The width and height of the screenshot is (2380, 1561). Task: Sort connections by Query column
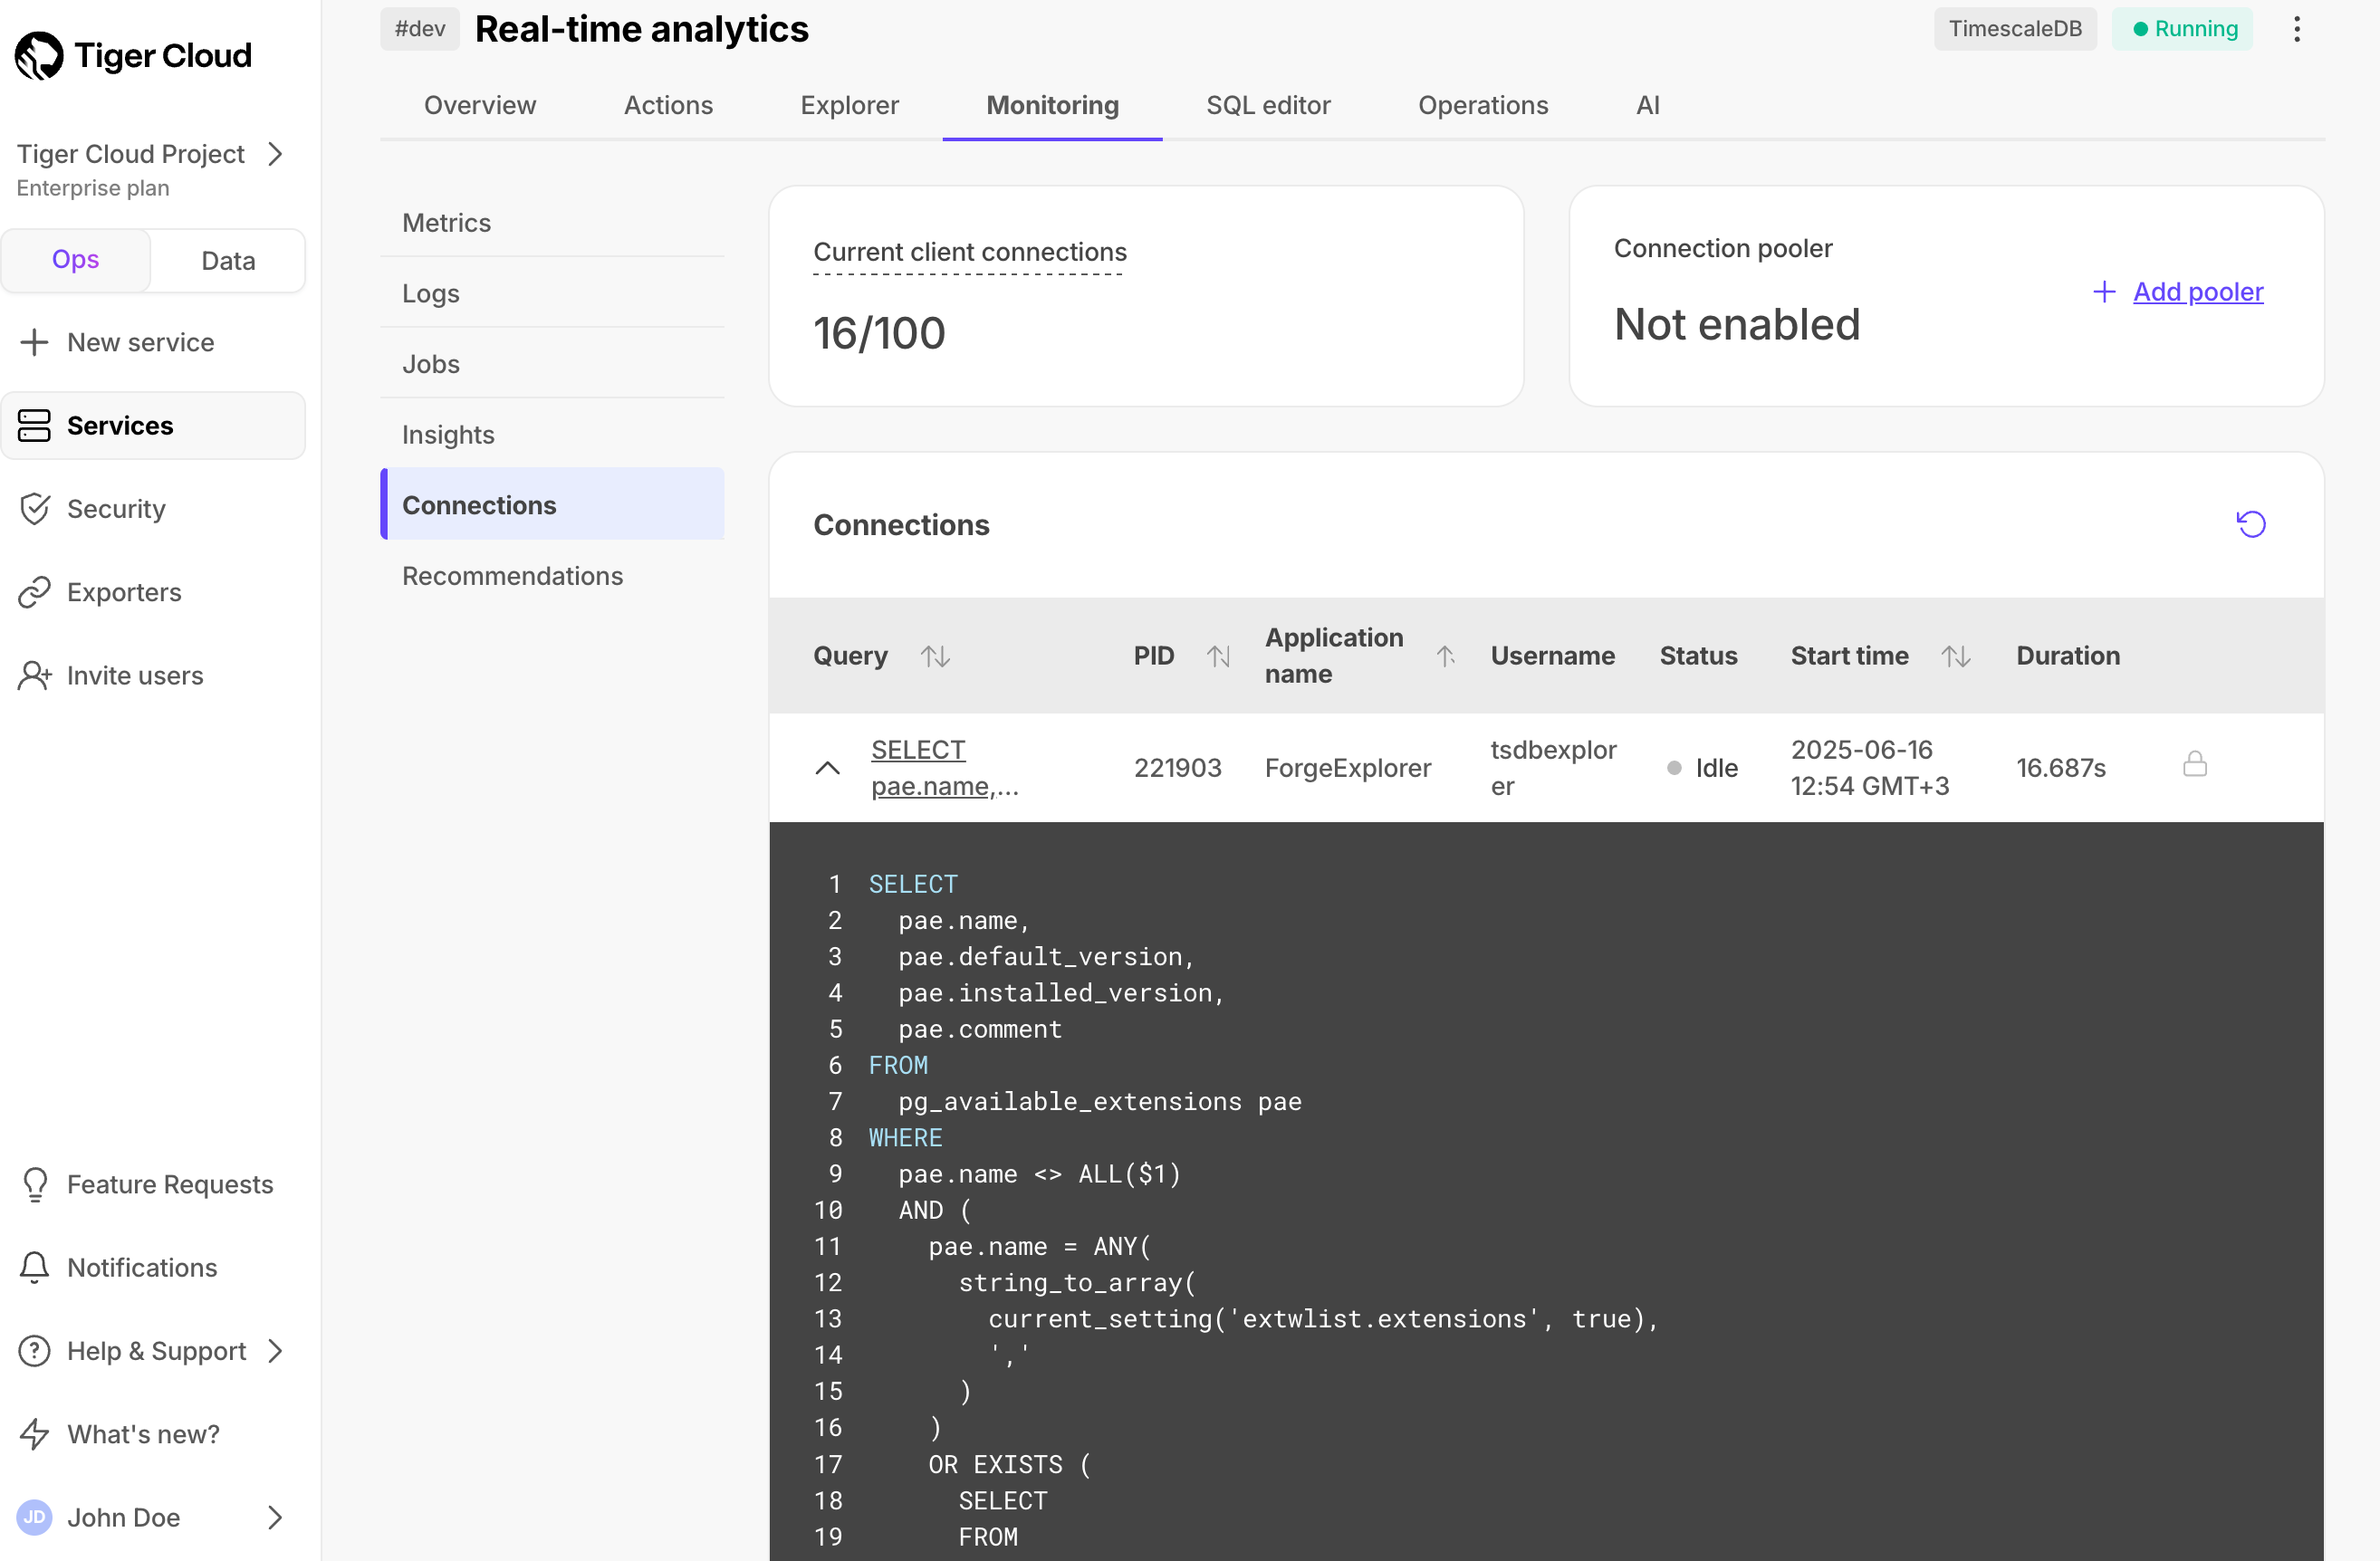935,656
